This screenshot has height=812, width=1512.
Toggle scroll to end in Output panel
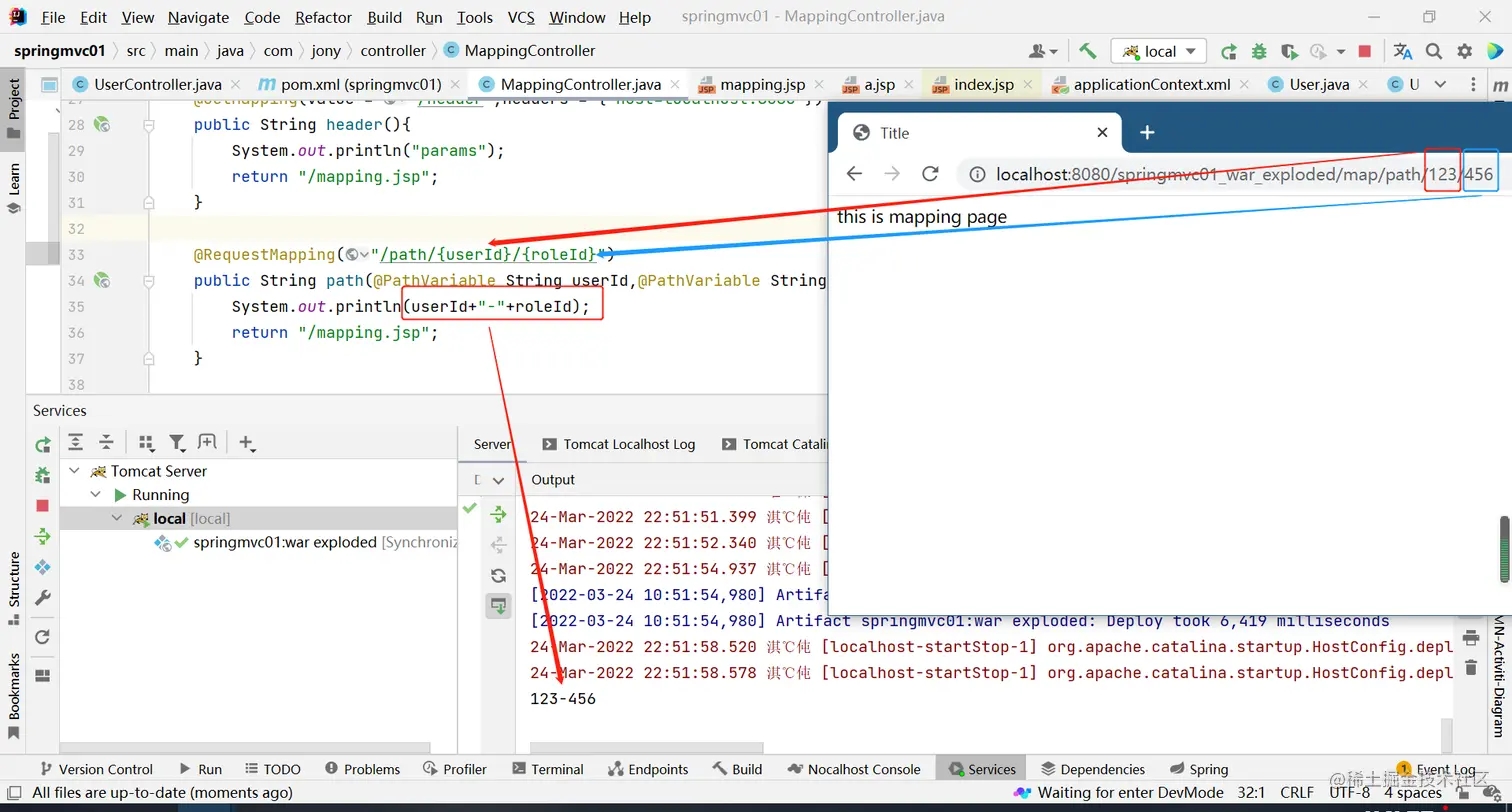click(498, 605)
